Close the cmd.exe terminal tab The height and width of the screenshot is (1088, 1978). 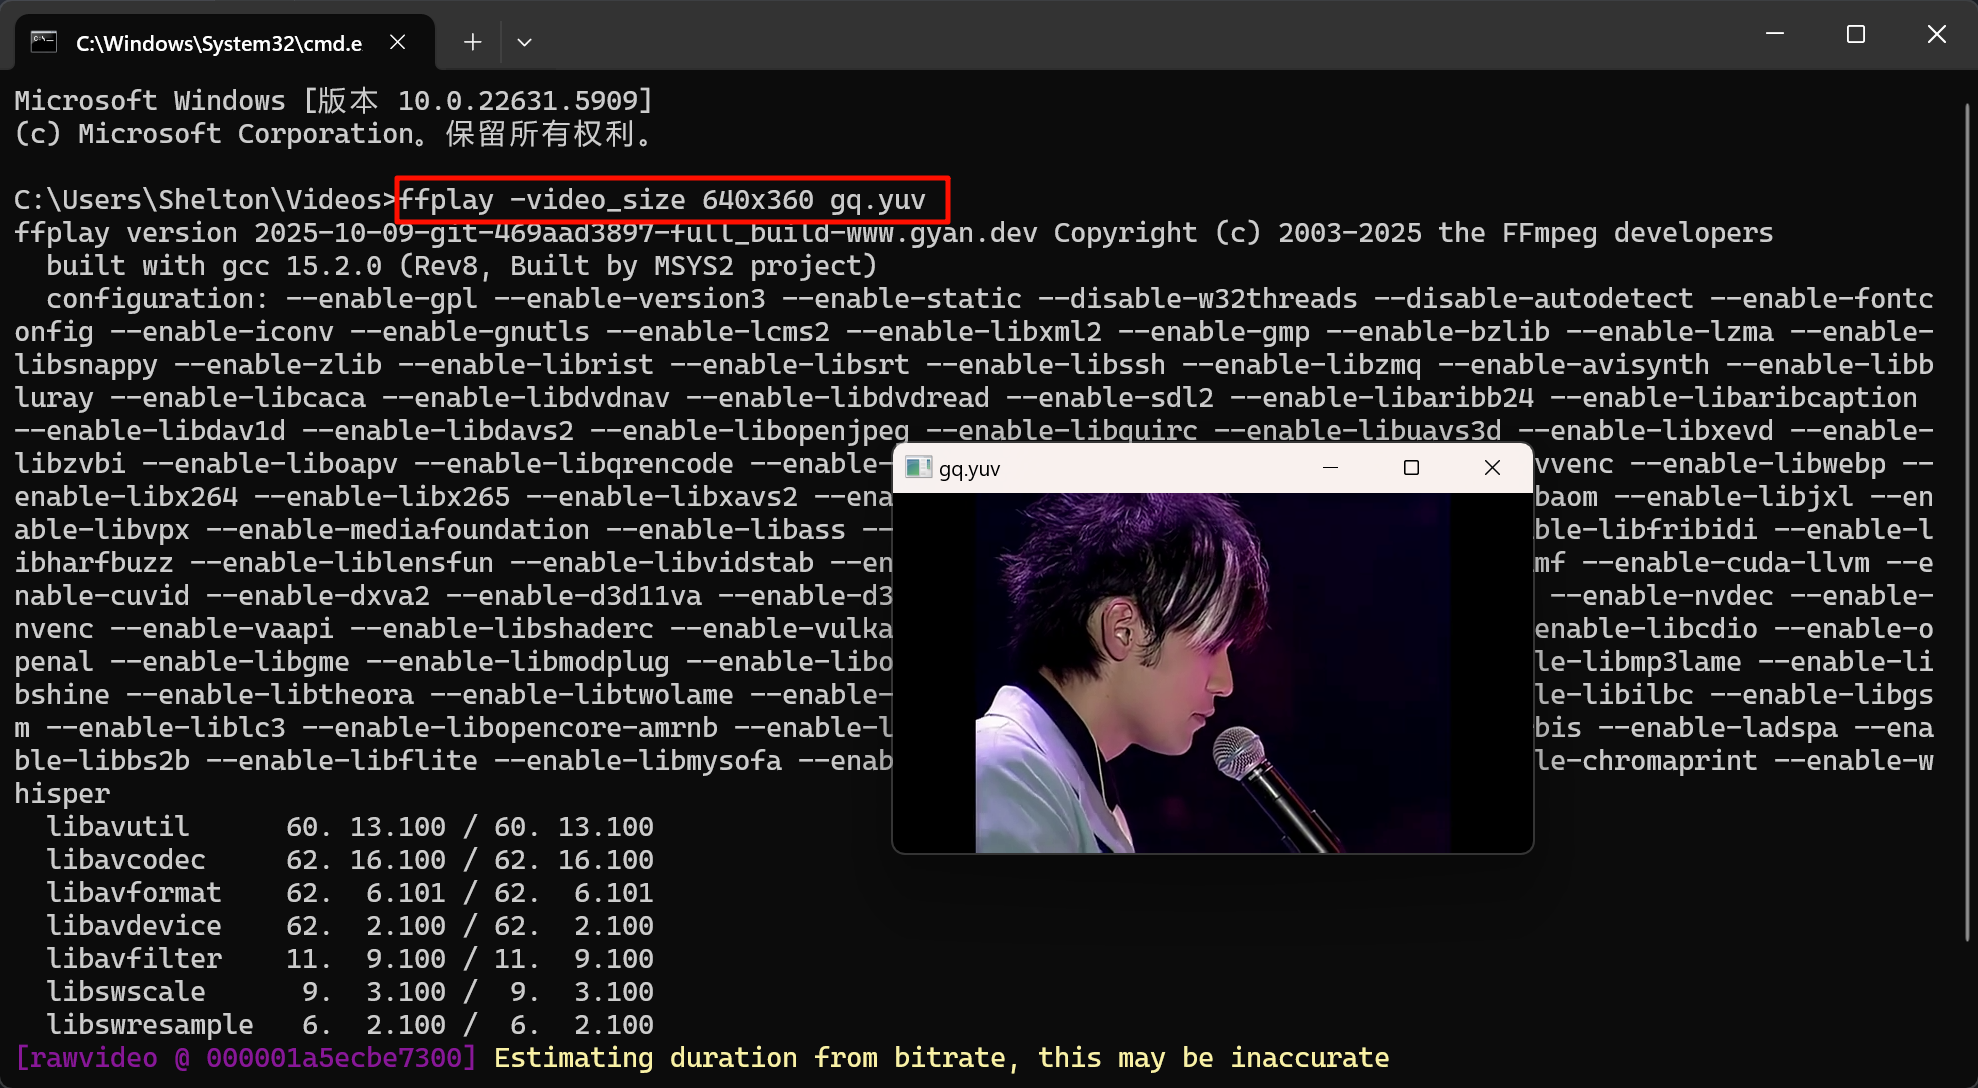coord(397,42)
